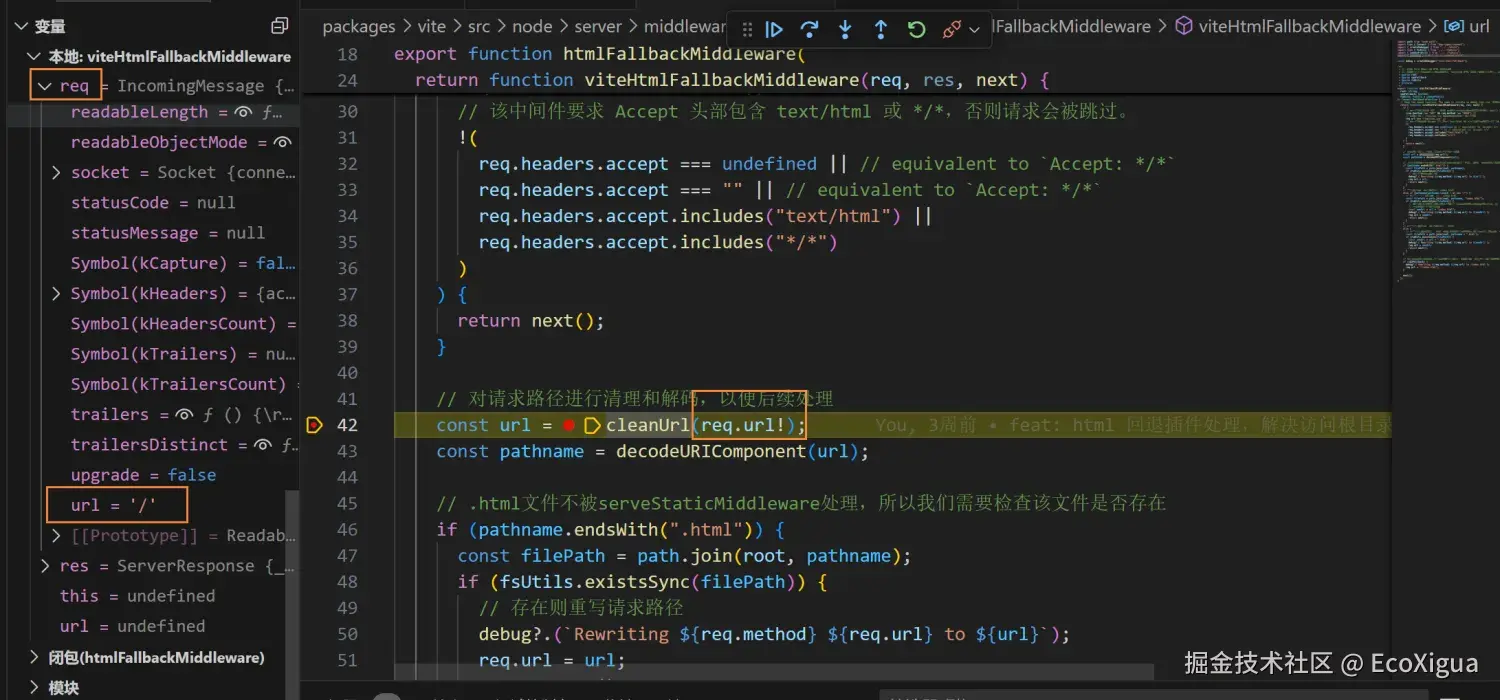Select the packages breadcrumb item
Viewport: 1500px width, 700px height.
point(360,27)
